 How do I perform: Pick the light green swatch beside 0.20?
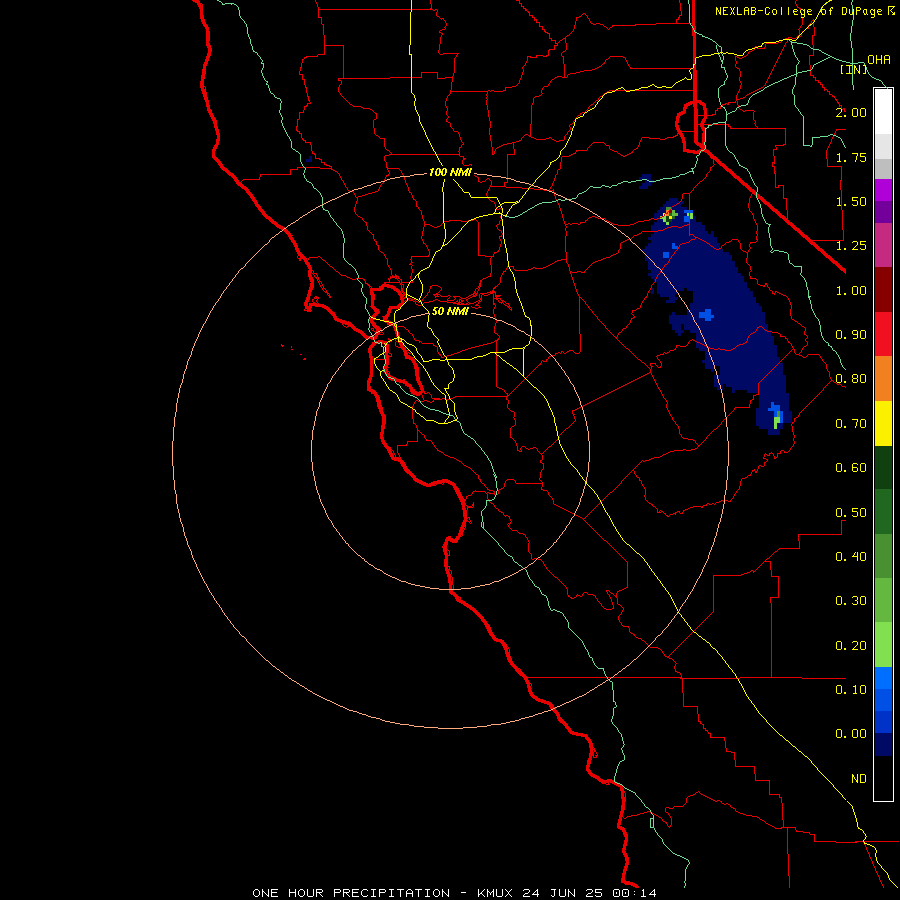coord(883,645)
